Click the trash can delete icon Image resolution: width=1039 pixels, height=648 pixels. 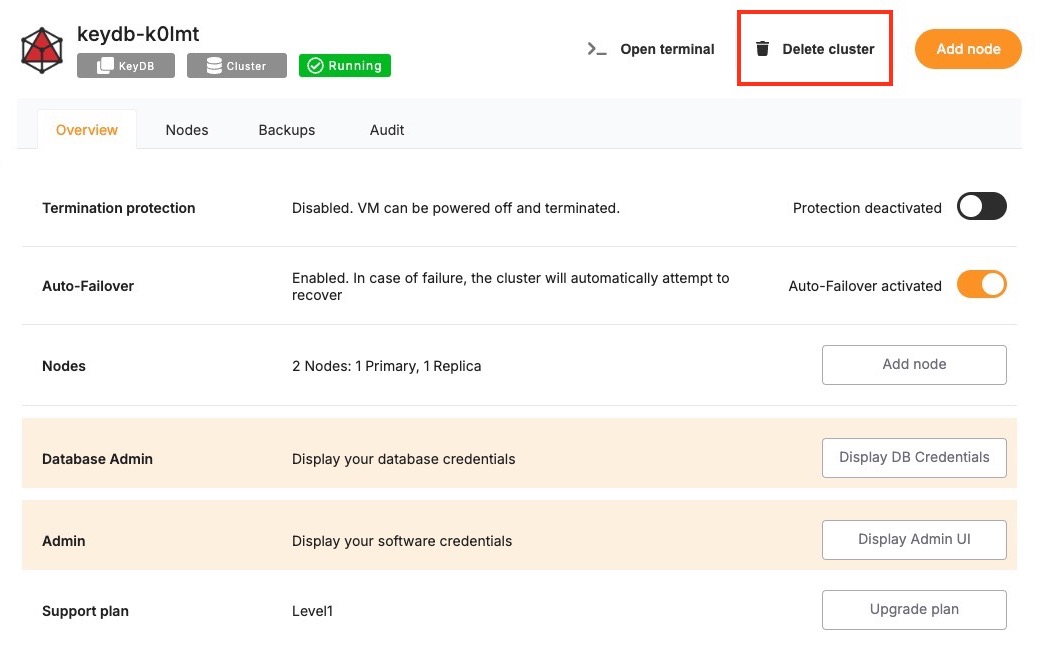pos(763,49)
